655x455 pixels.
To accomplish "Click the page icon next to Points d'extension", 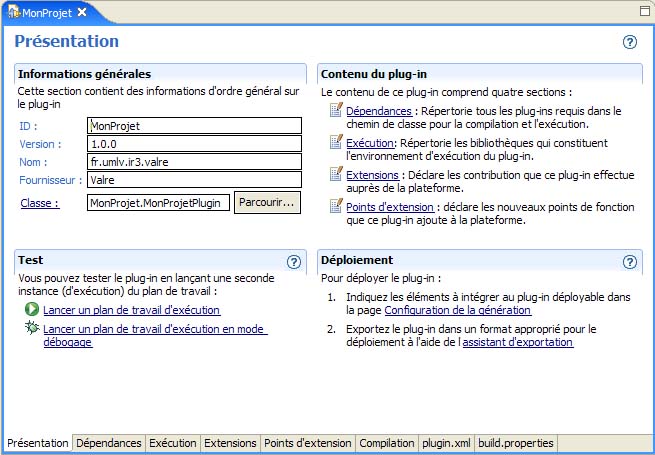I will [x=336, y=207].
